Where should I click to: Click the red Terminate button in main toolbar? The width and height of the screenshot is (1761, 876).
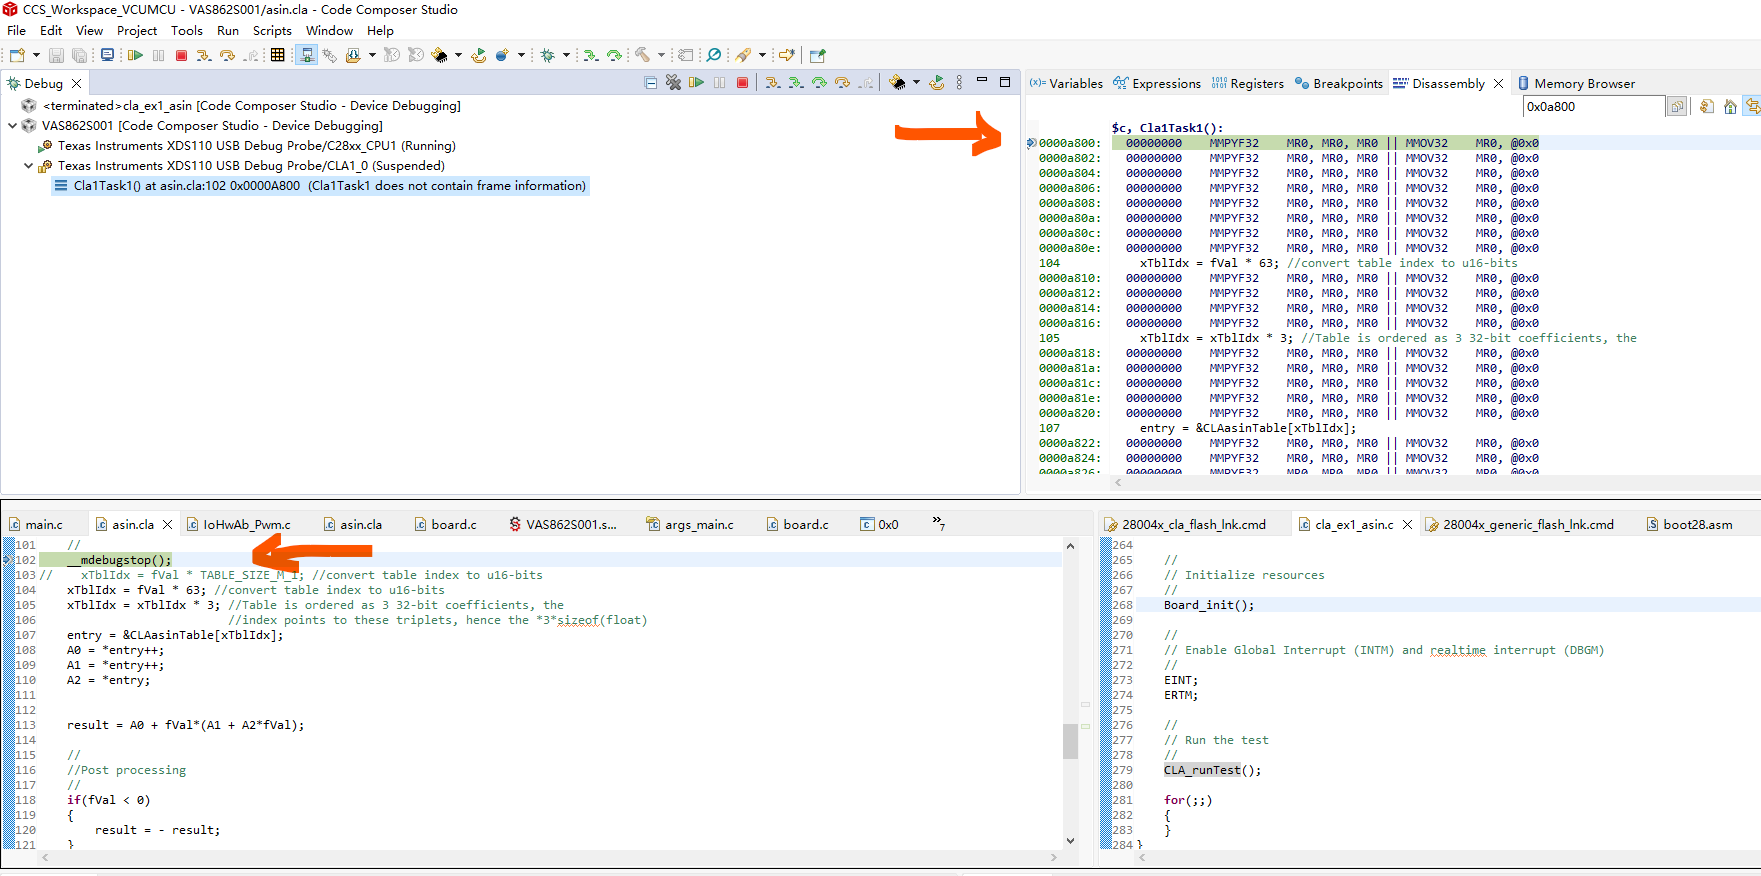coord(181,56)
